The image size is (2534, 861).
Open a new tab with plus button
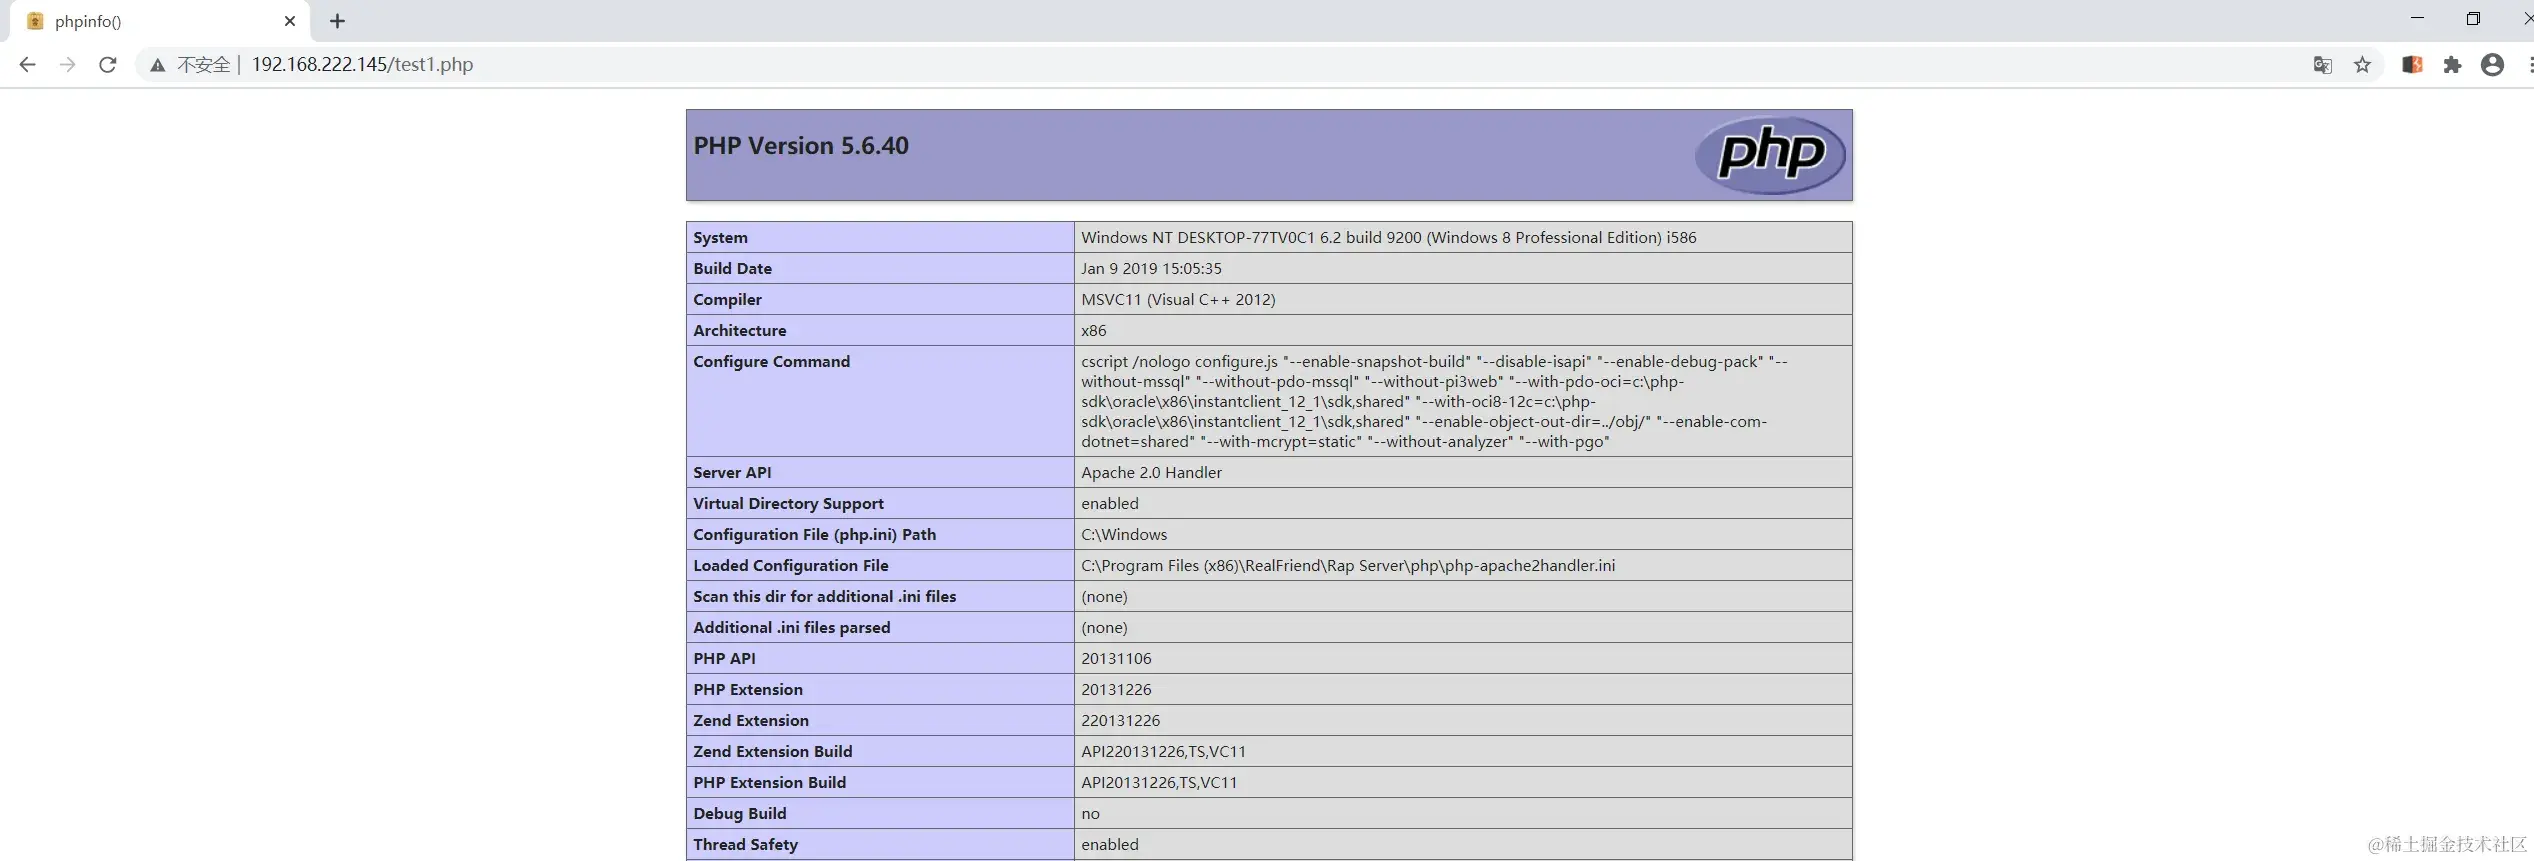337,21
